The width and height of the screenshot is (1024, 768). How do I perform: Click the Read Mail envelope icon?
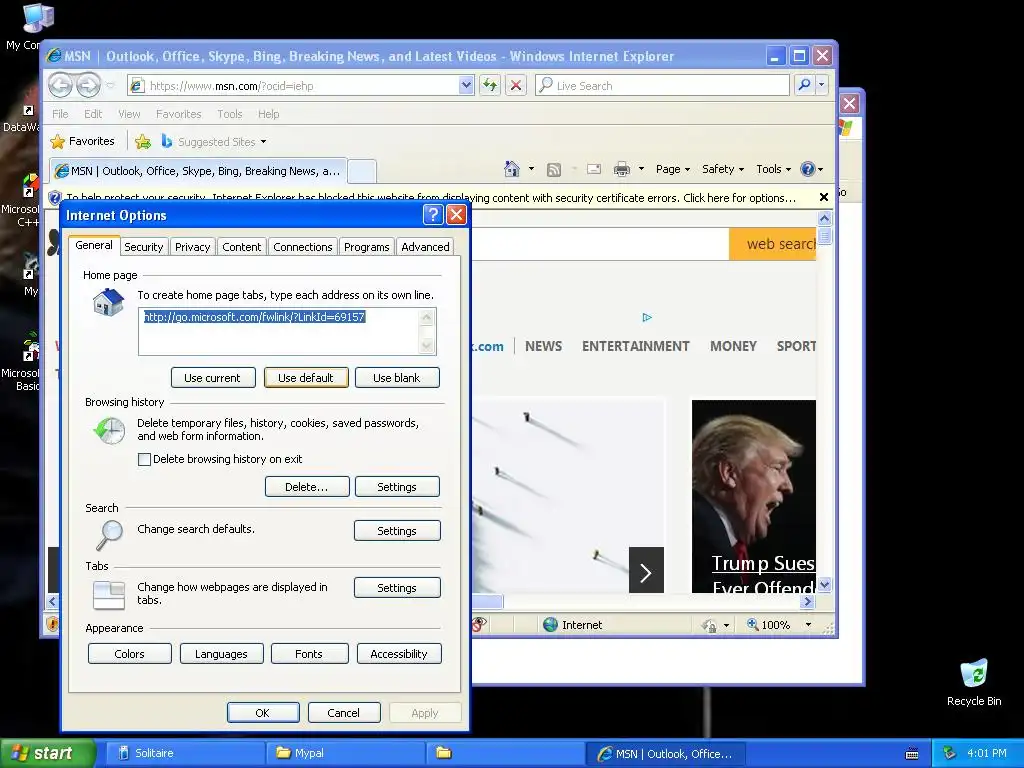(x=594, y=169)
